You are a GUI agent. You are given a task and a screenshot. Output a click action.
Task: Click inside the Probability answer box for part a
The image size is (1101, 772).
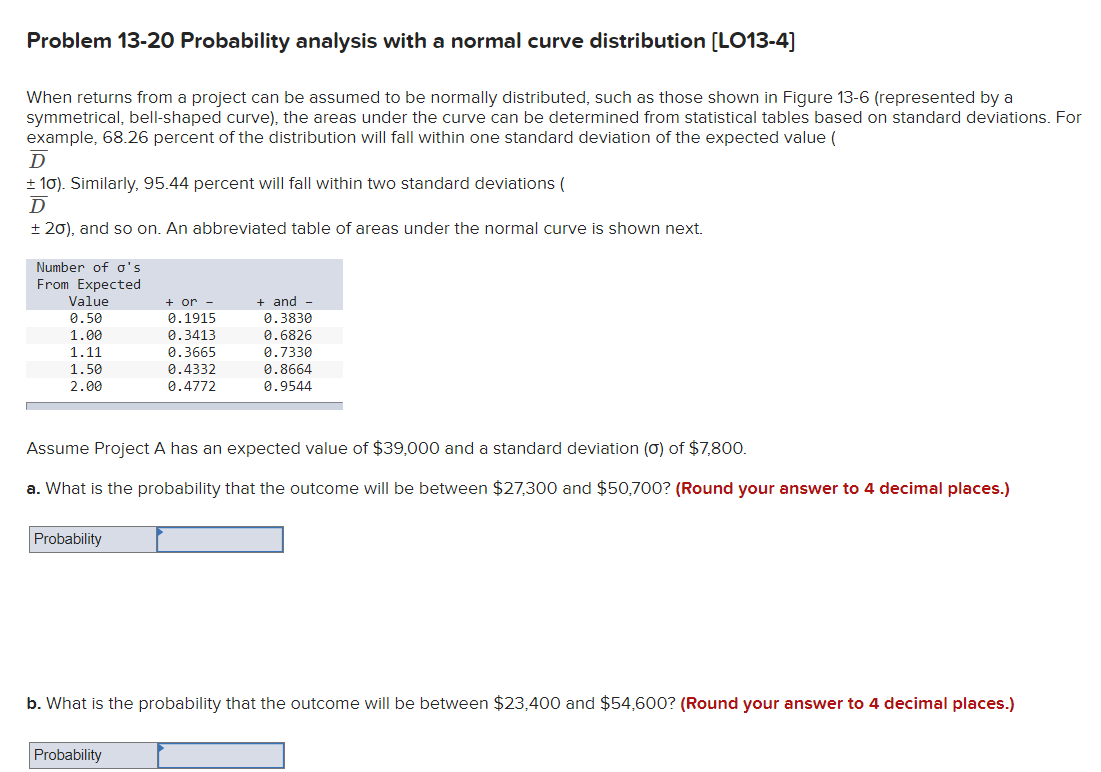click(220, 539)
